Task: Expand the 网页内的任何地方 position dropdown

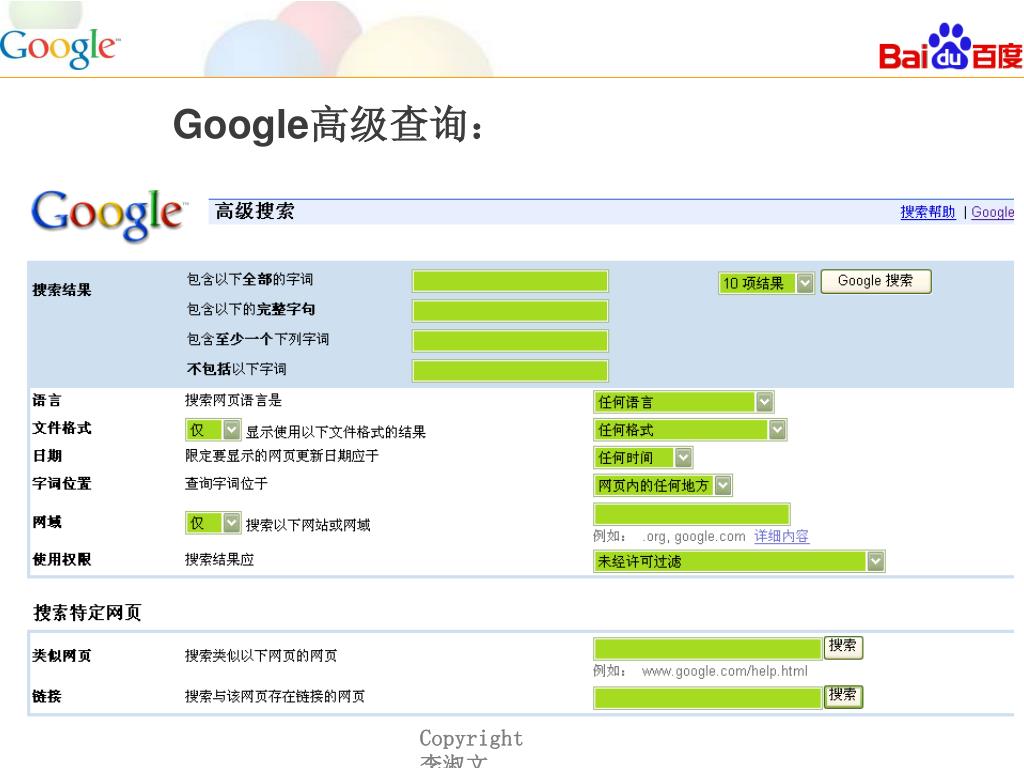Action: pyautogui.click(x=663, y=485)
